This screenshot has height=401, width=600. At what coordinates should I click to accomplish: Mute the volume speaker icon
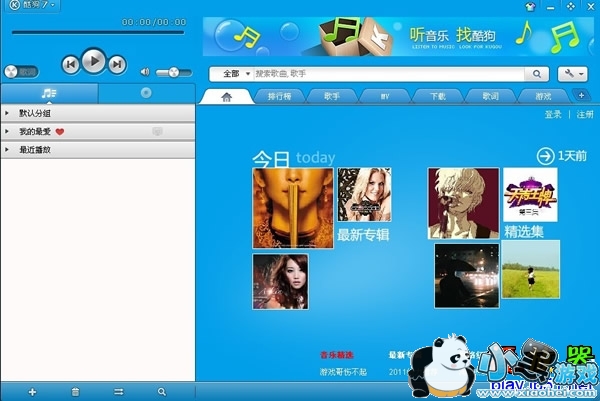click(145, 72)
